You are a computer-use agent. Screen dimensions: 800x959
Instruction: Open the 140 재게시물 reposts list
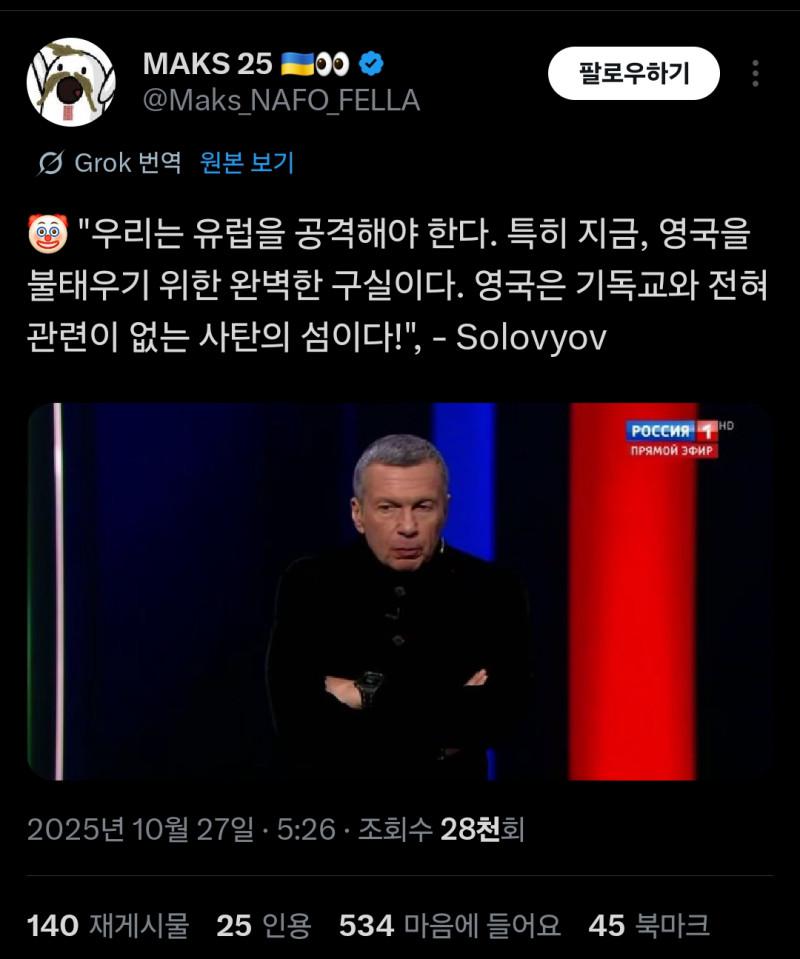click(108, 925)
